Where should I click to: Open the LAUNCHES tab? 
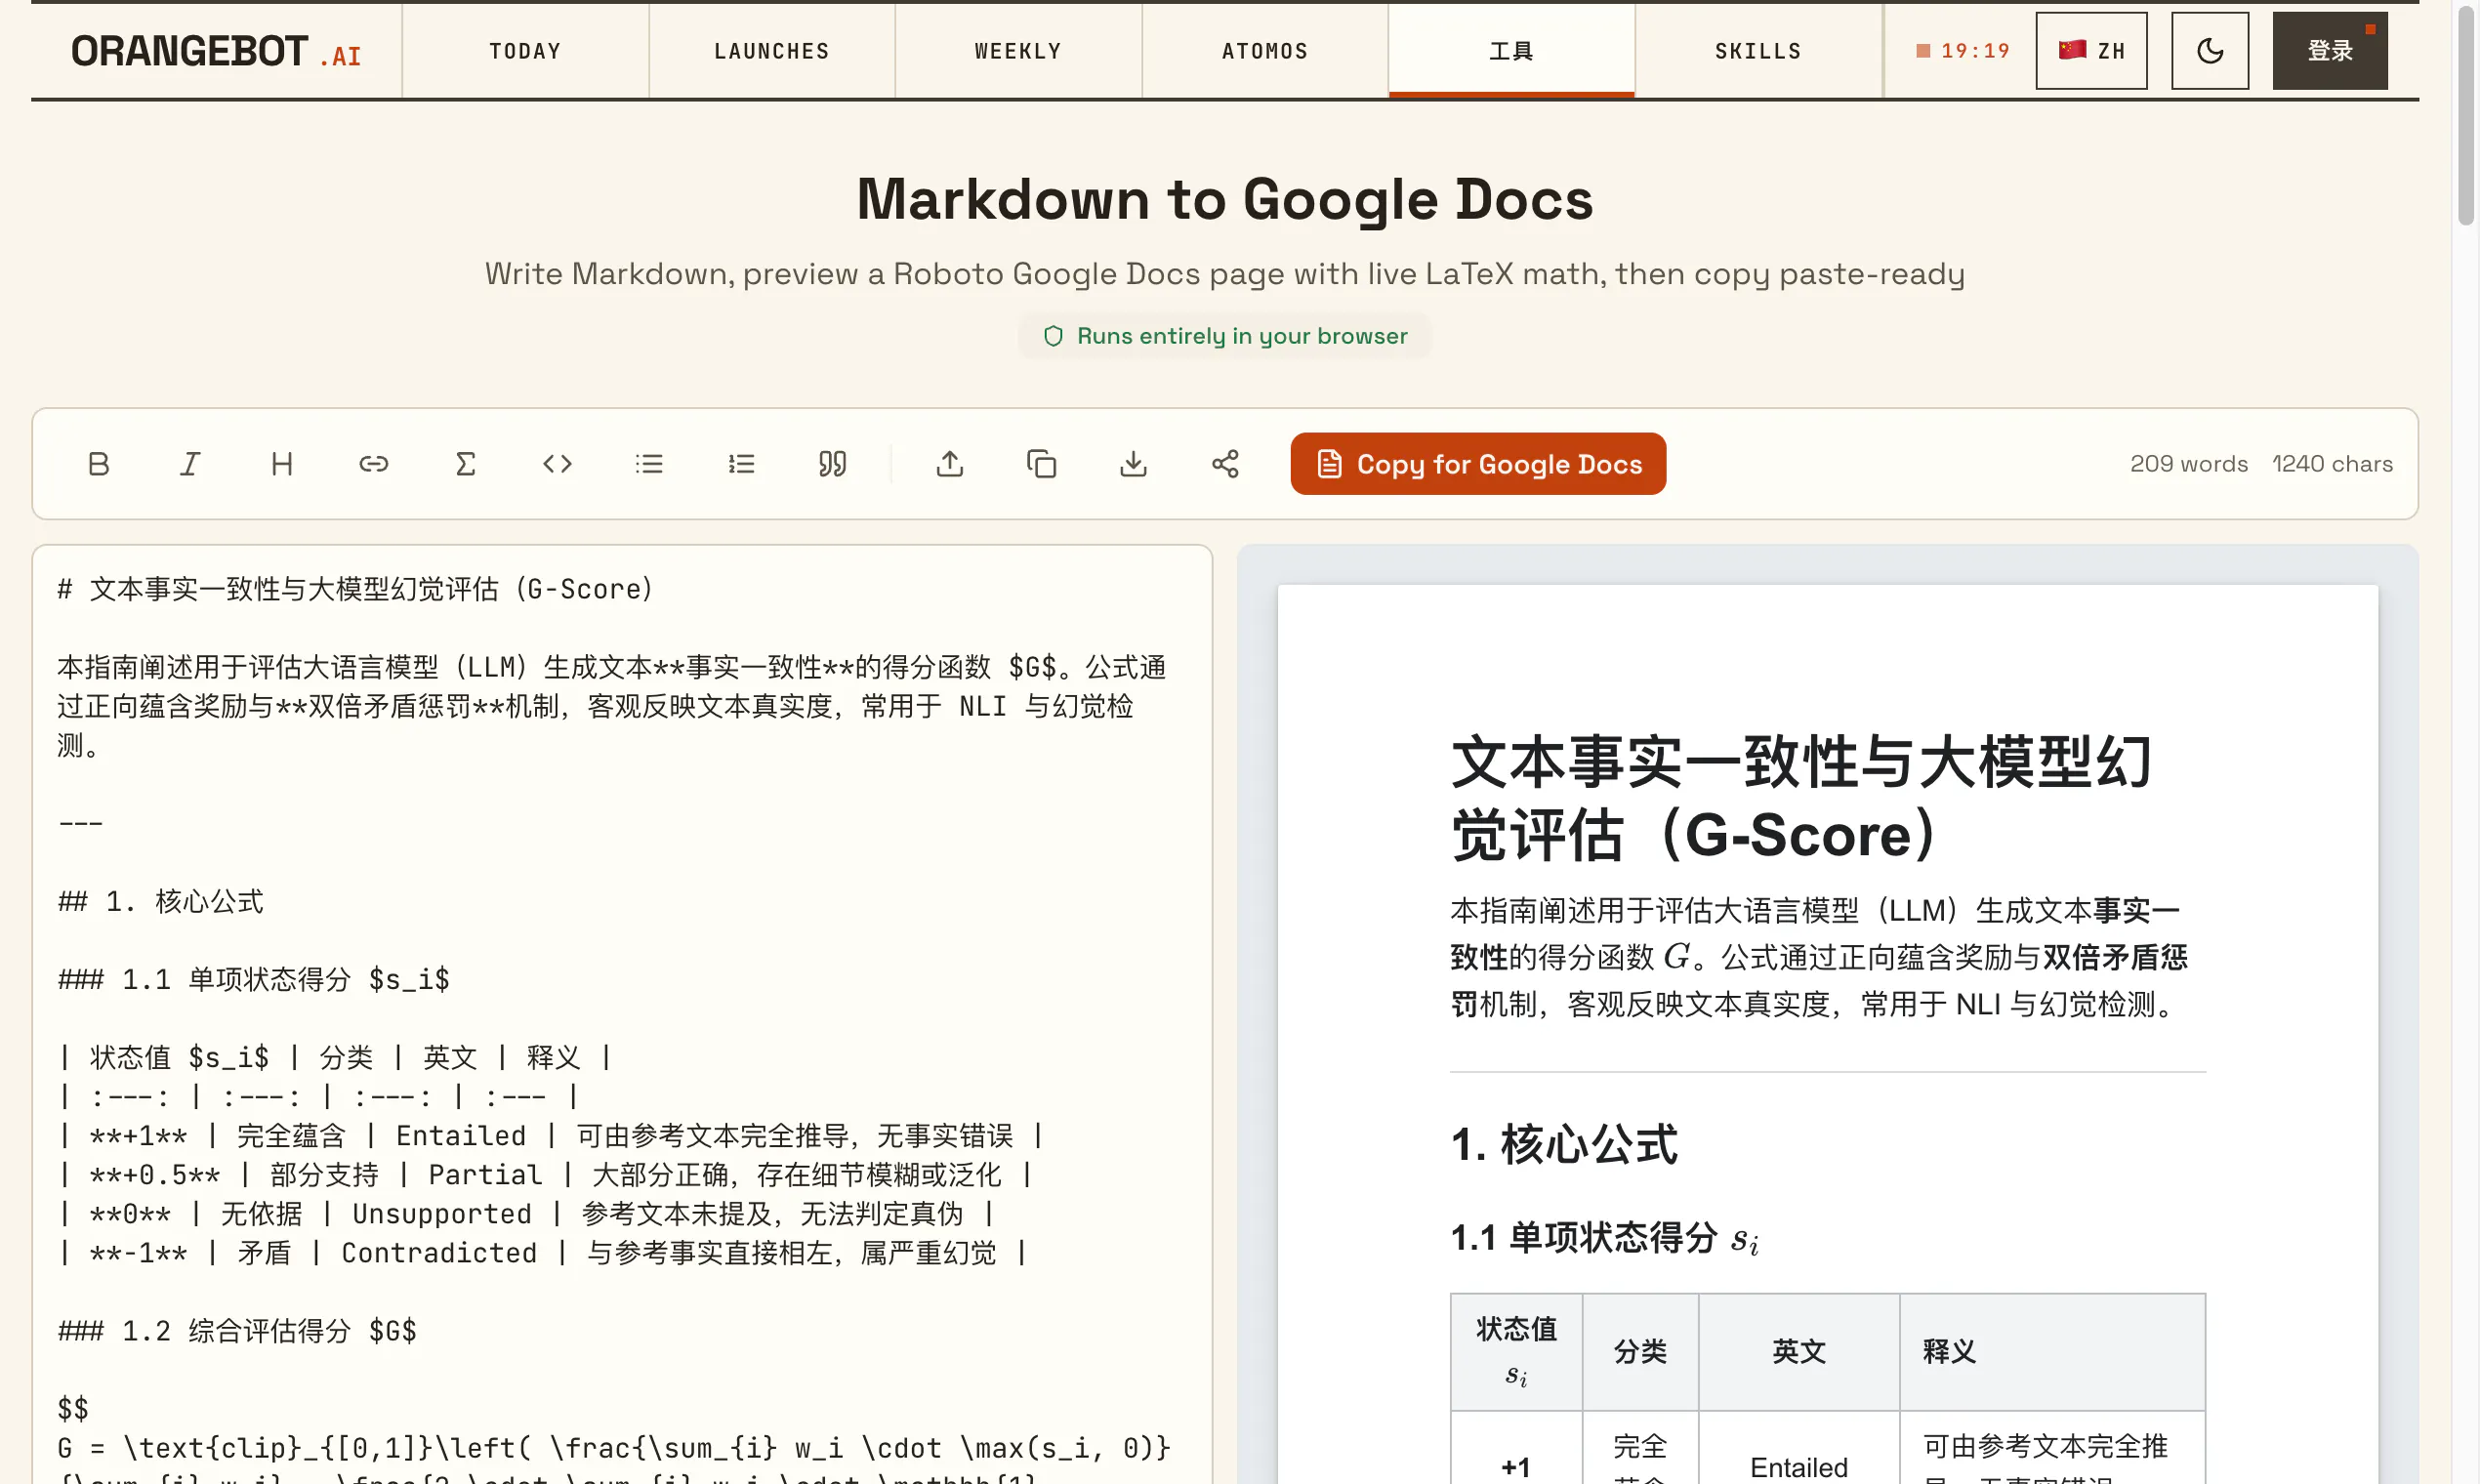pyautogui.click(x=772, y=51)
